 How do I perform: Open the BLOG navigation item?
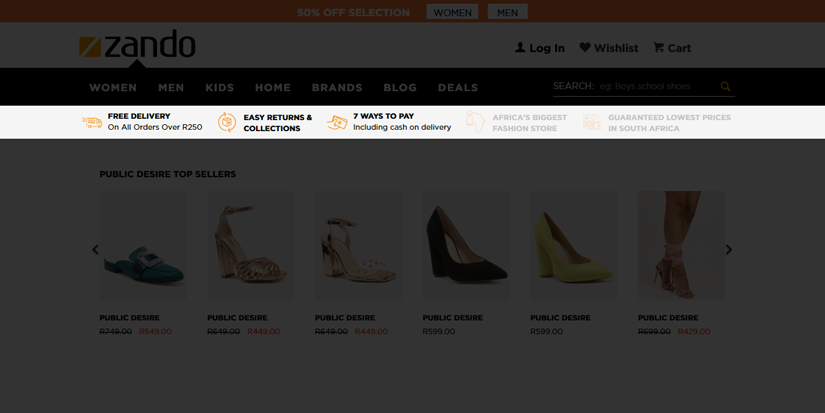point(400,87)
